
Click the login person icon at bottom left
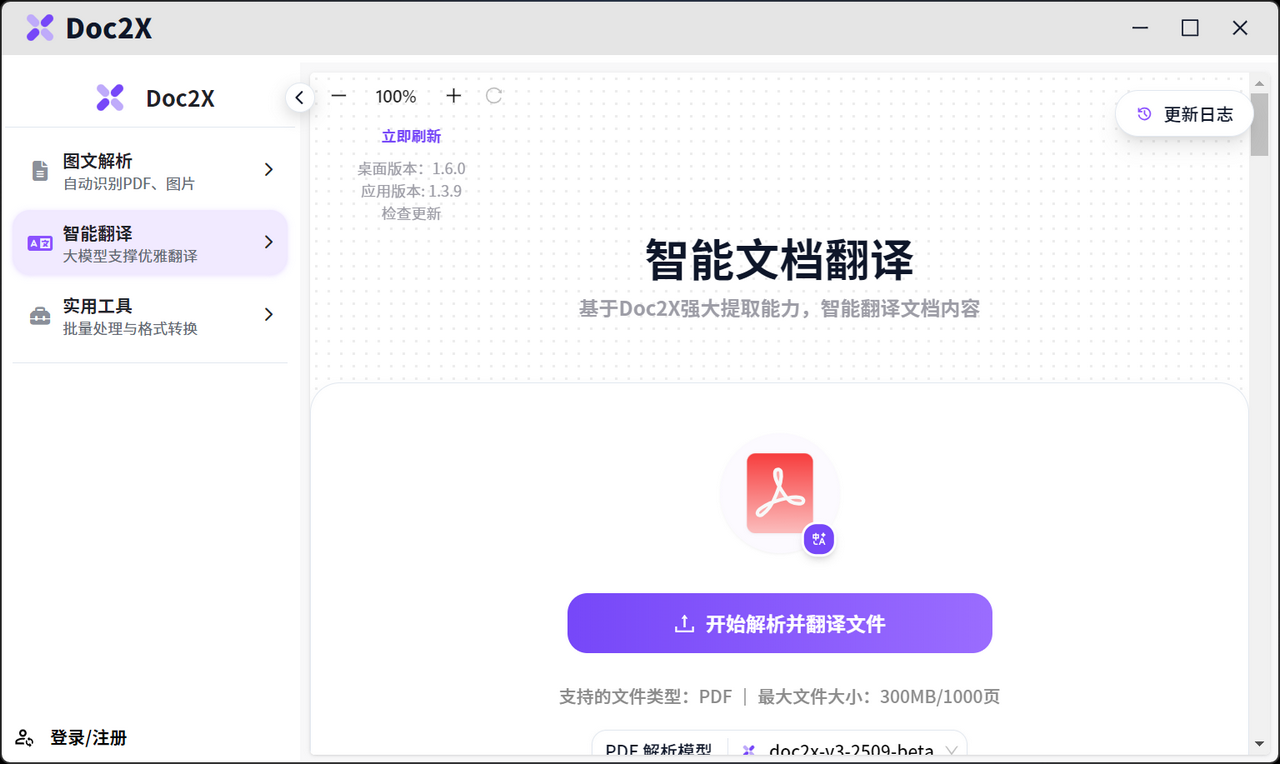tap(22, 738)
